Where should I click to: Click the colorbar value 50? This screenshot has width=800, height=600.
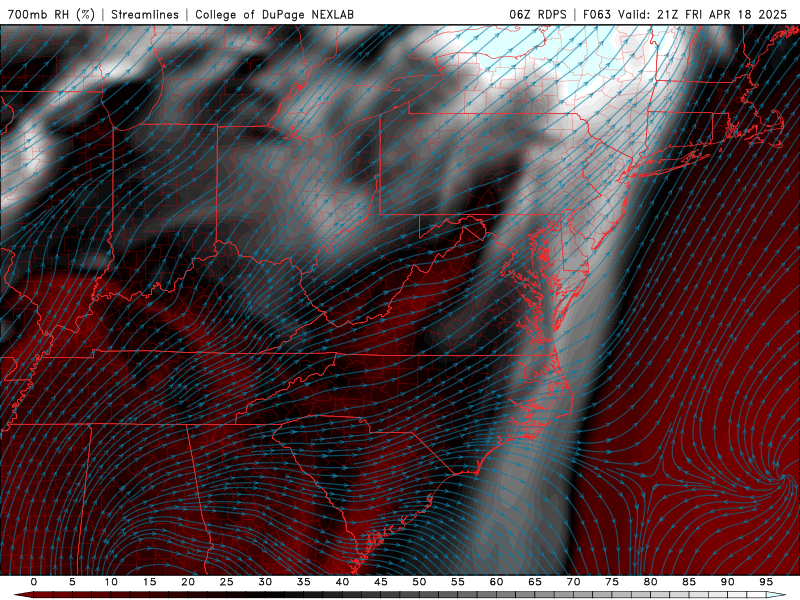point(419,582)
